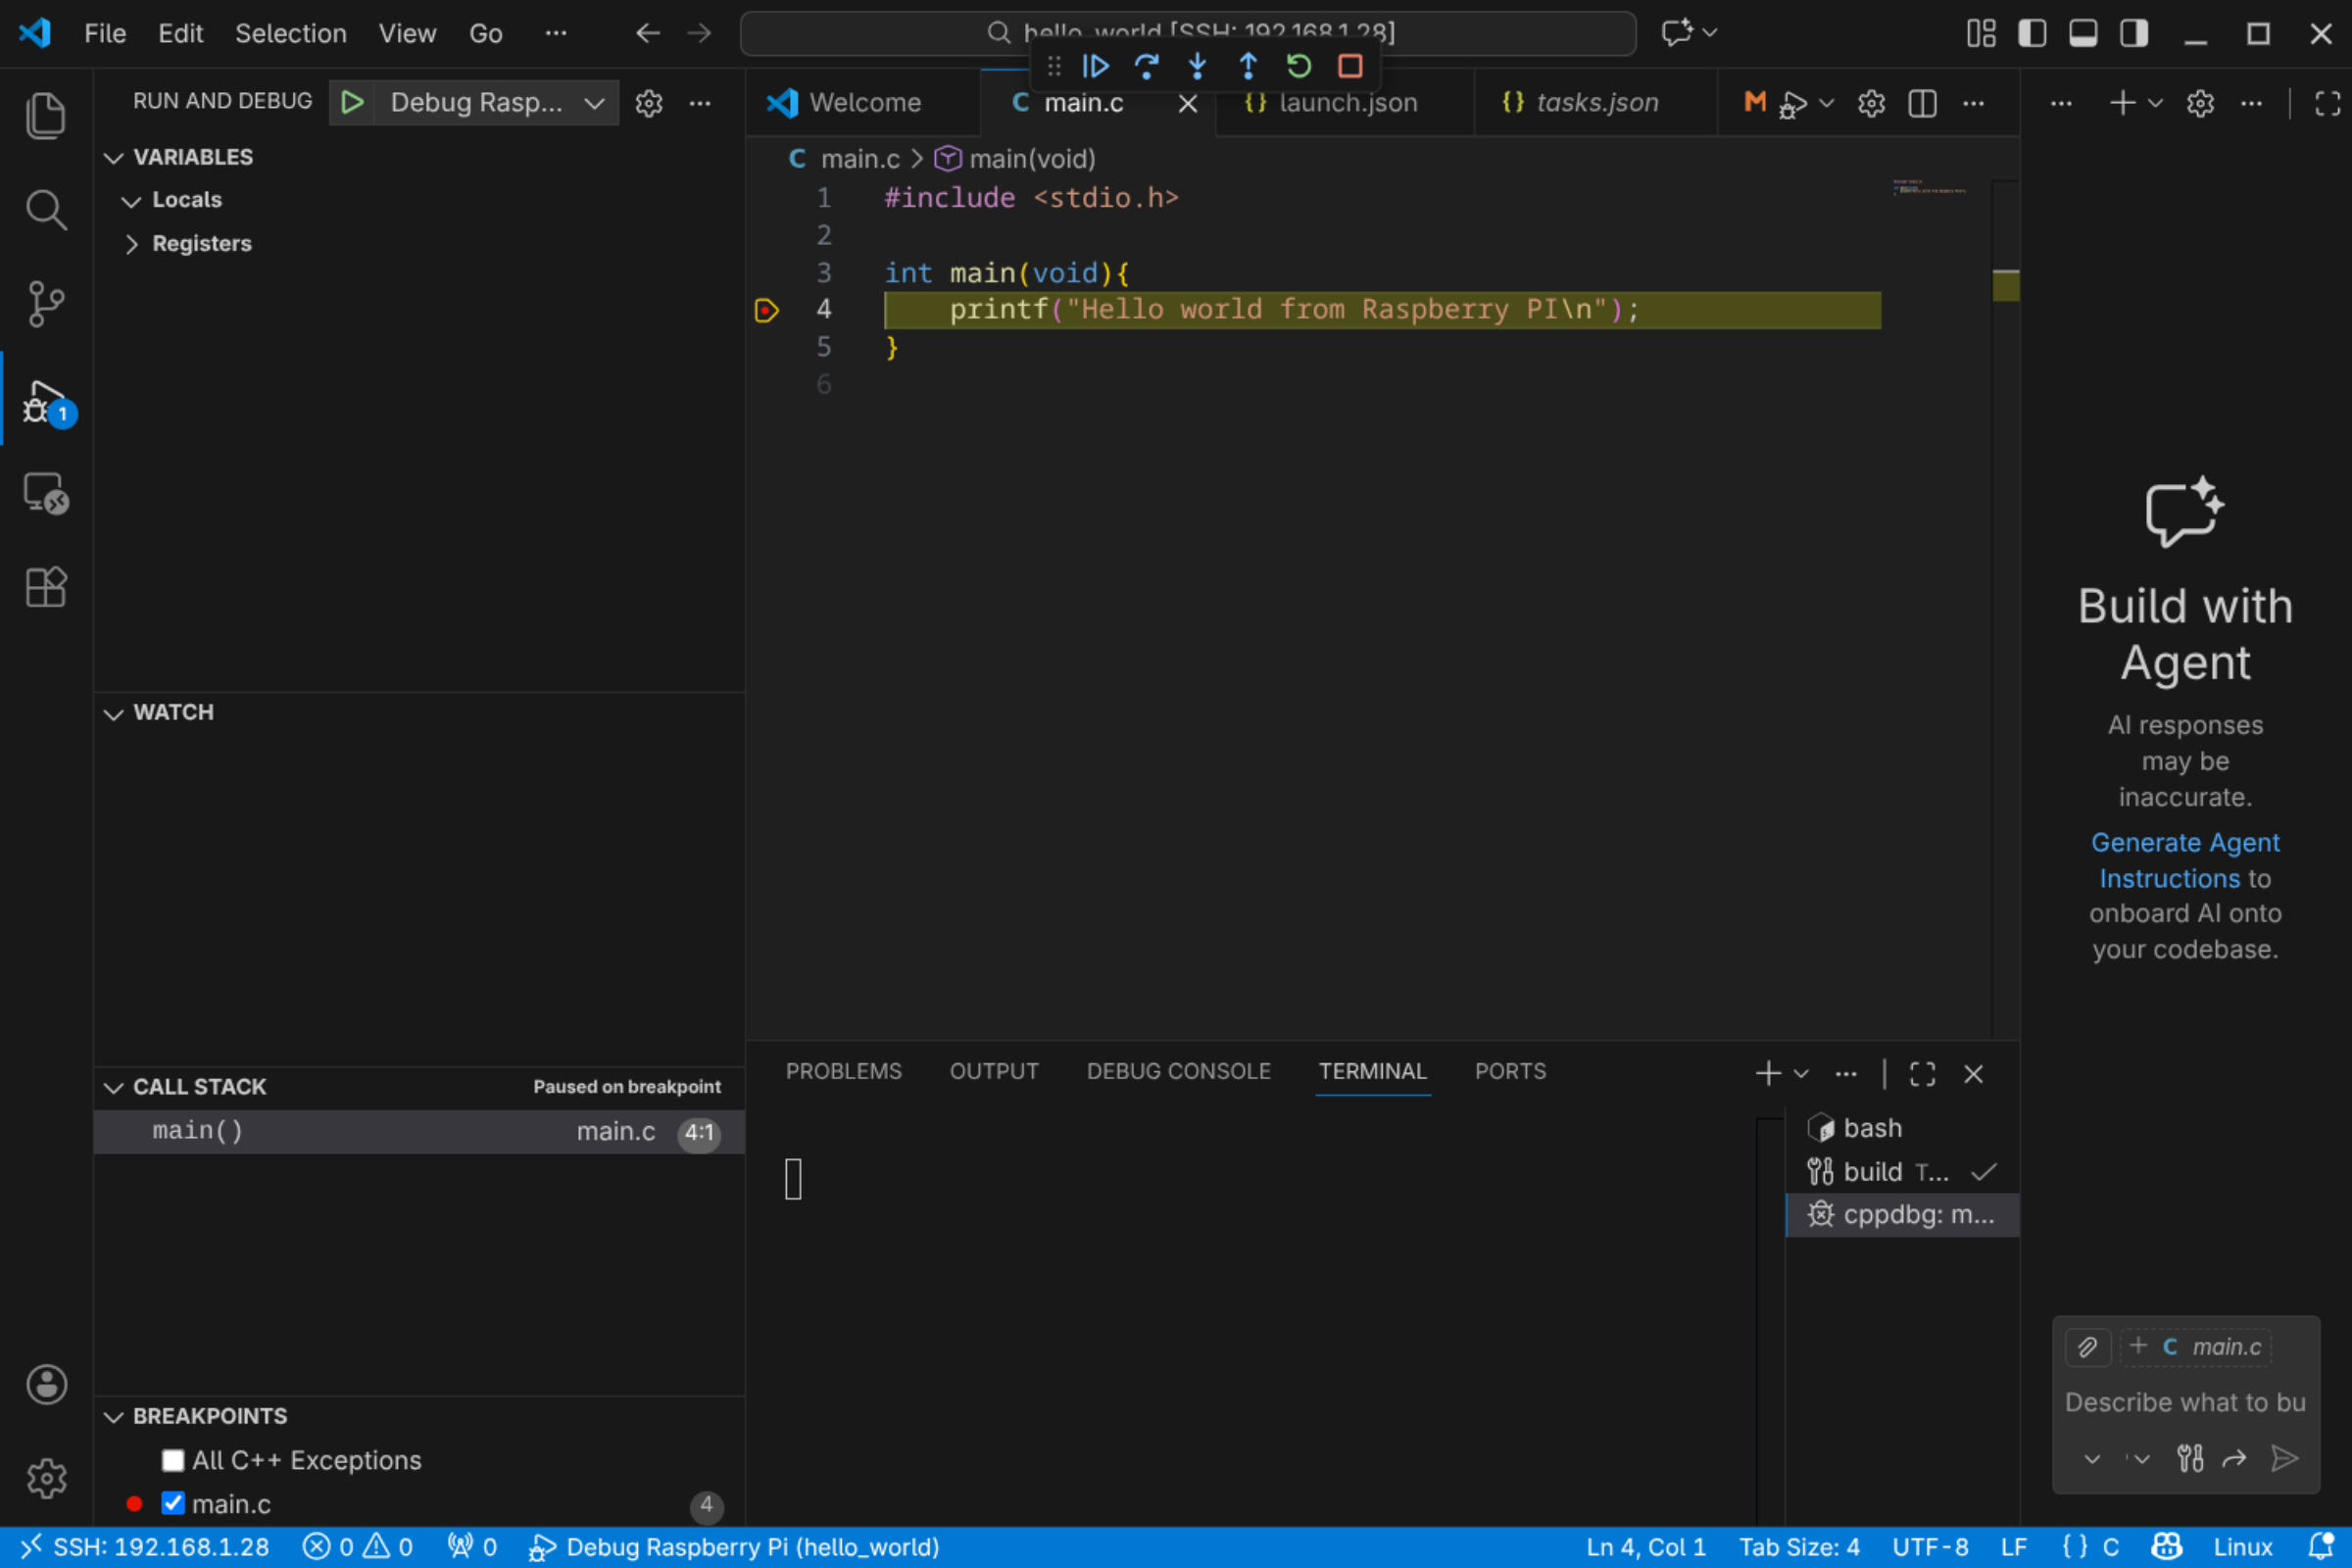
Task: Click Continue in the debug toolbar
Action: (1095, 66)
